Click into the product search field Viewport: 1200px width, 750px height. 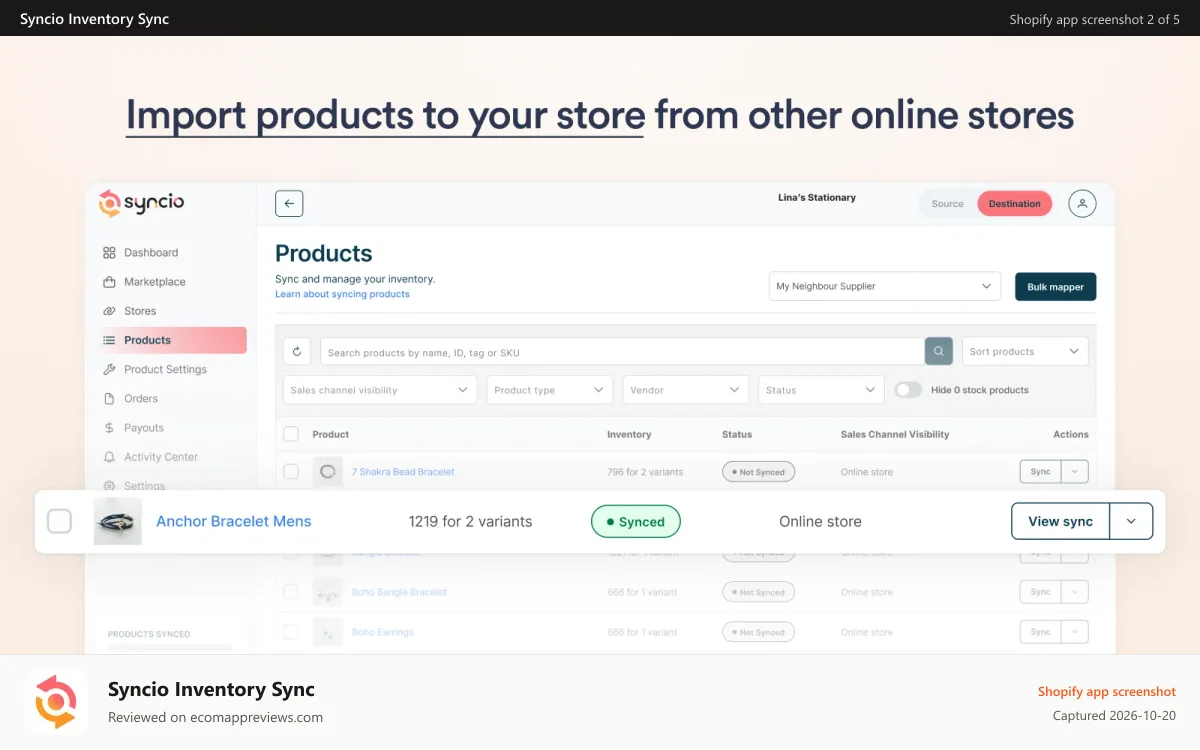(x=622, y=352)
